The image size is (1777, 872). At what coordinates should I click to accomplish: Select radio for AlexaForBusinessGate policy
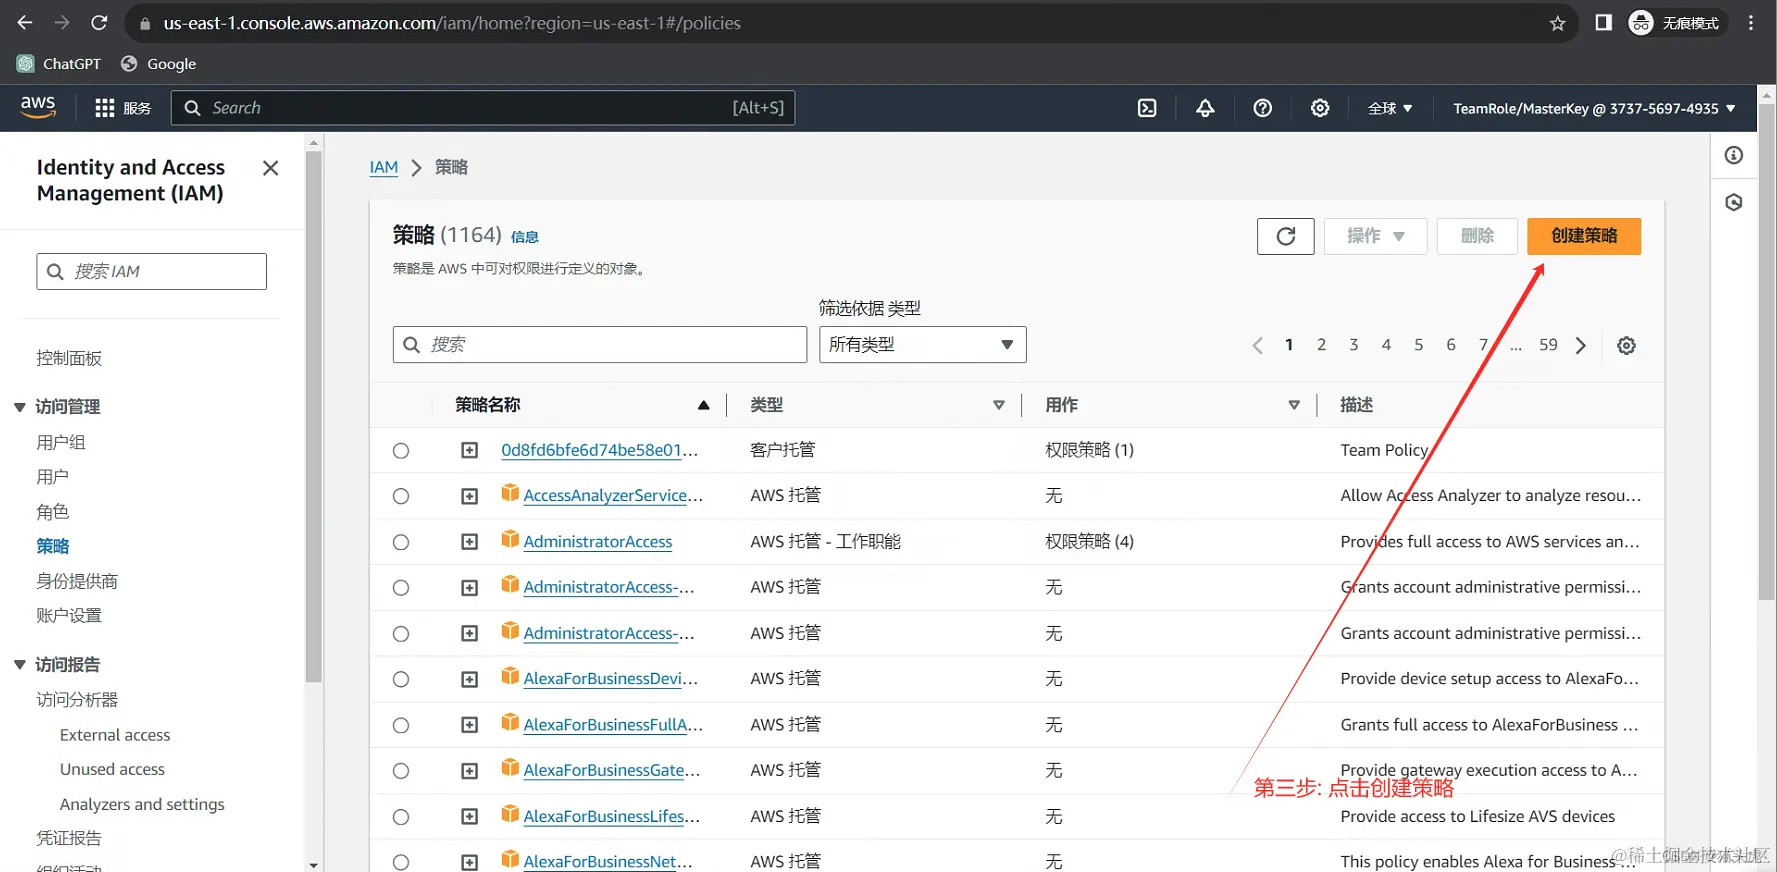point(401,771)
